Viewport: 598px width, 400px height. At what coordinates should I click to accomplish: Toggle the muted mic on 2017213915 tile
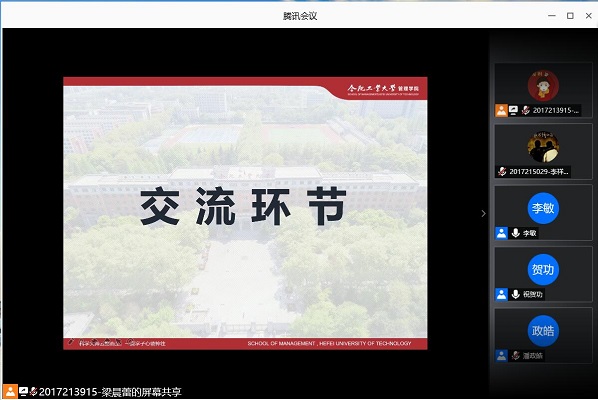[526, 111]
